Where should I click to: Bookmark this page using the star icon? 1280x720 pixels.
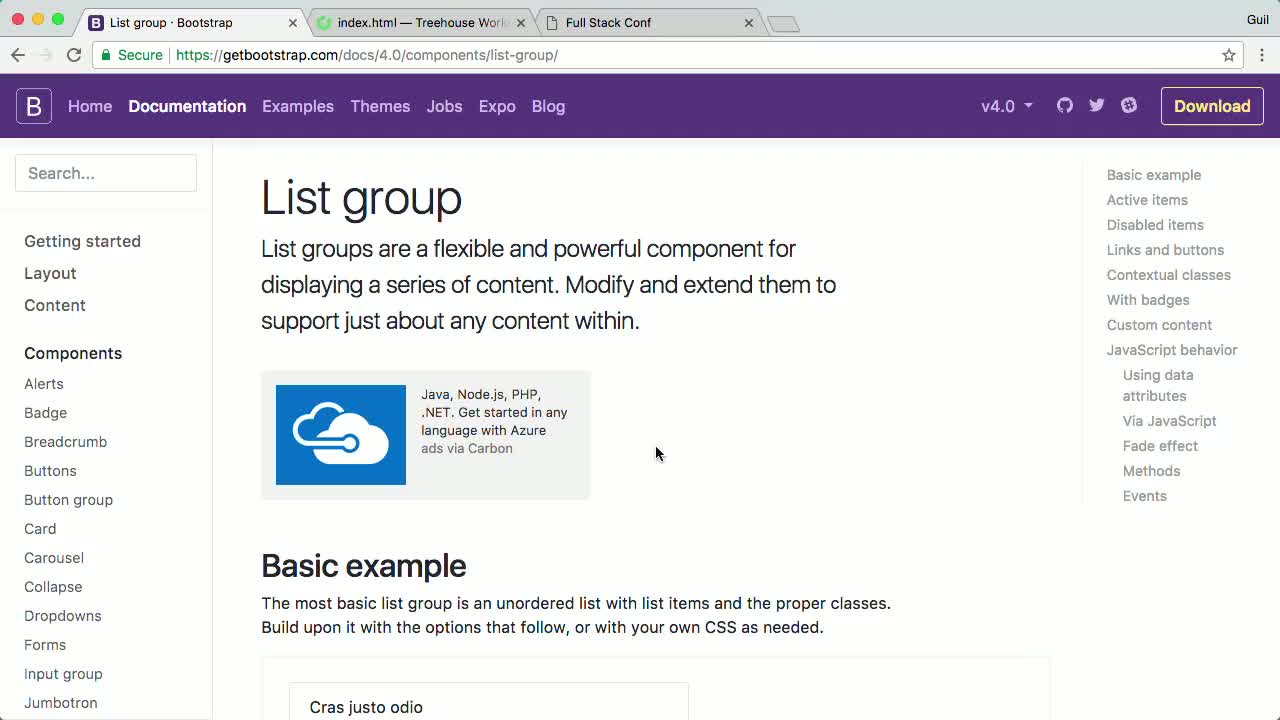tap(1229, 55)
